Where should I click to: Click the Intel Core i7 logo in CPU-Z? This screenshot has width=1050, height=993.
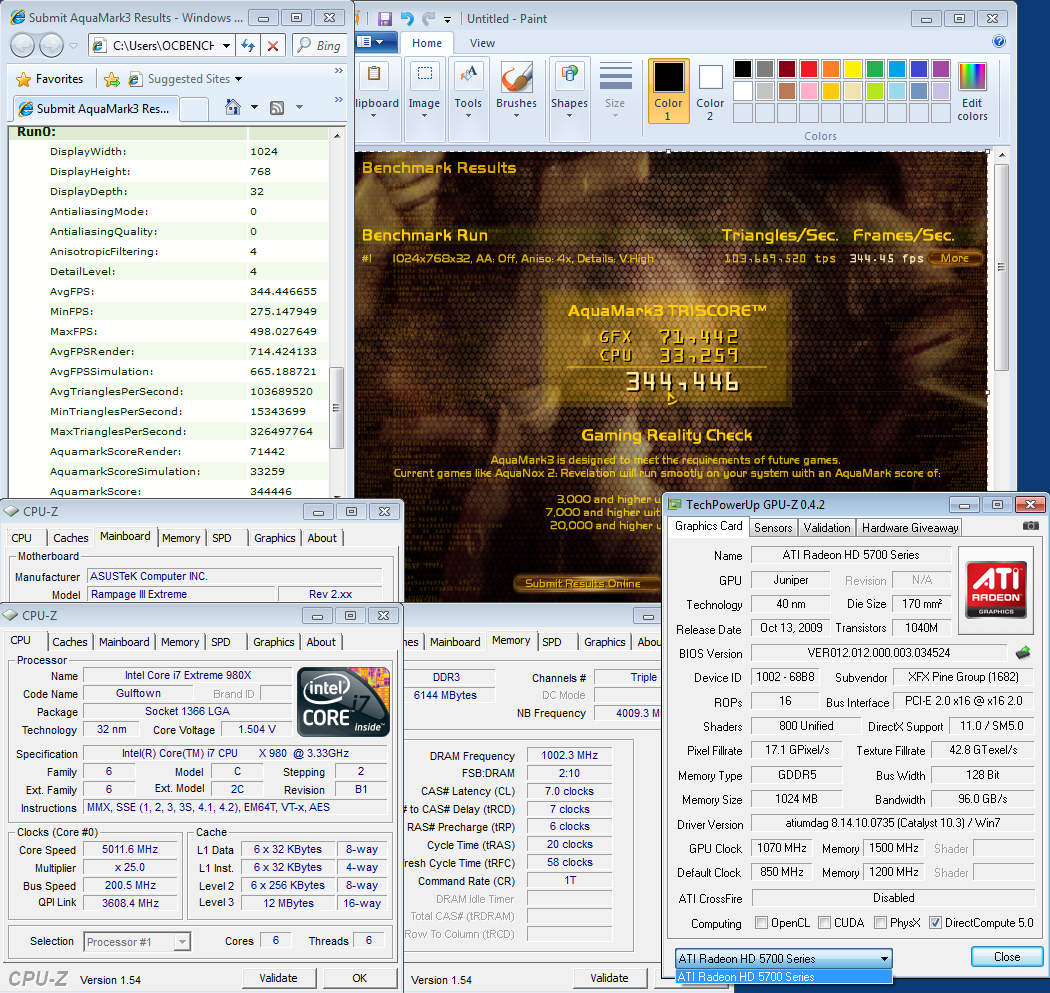(343, 701)
